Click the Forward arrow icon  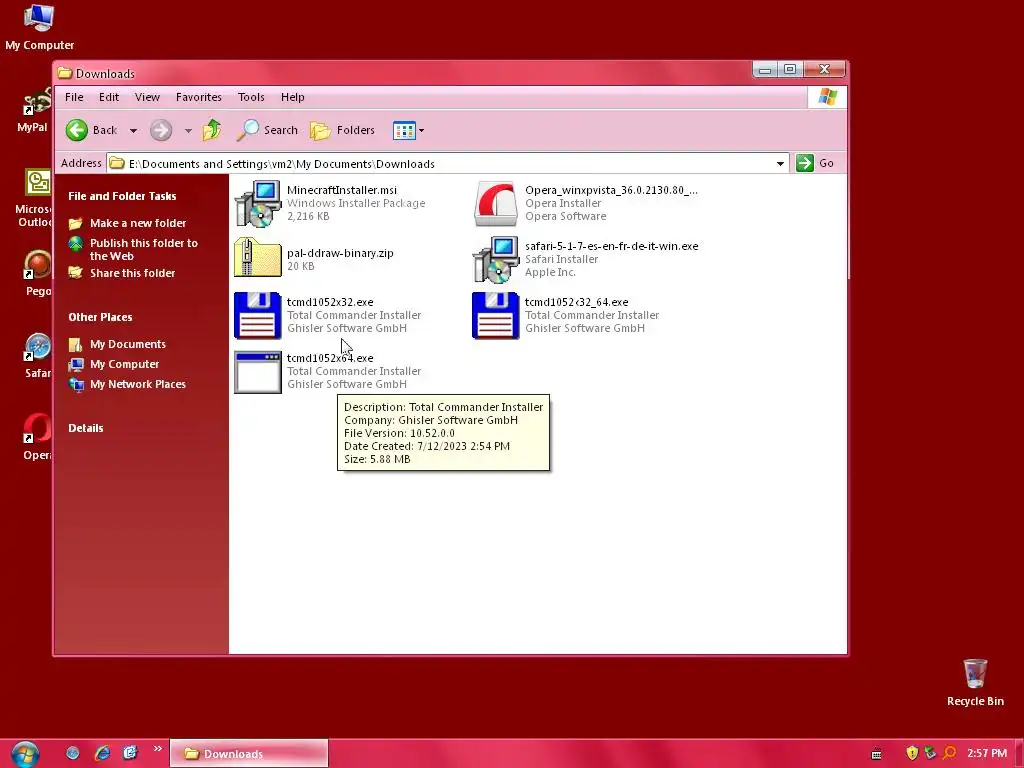click(x=161, y=131)
